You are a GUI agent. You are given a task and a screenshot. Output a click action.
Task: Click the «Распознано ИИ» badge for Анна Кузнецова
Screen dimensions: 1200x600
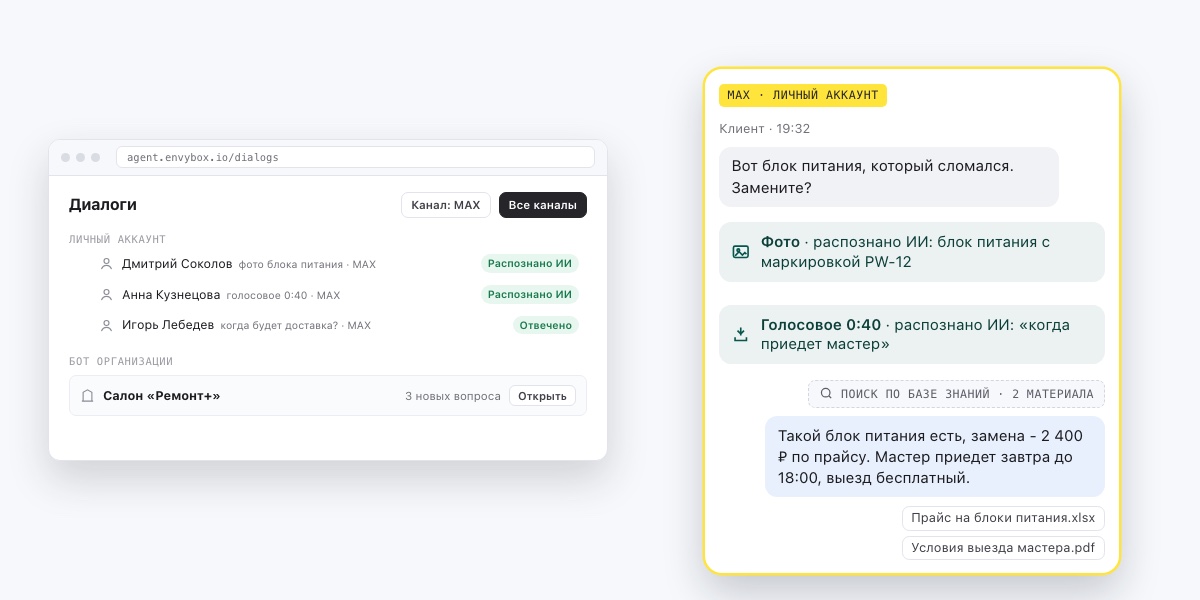pos(529,295)
